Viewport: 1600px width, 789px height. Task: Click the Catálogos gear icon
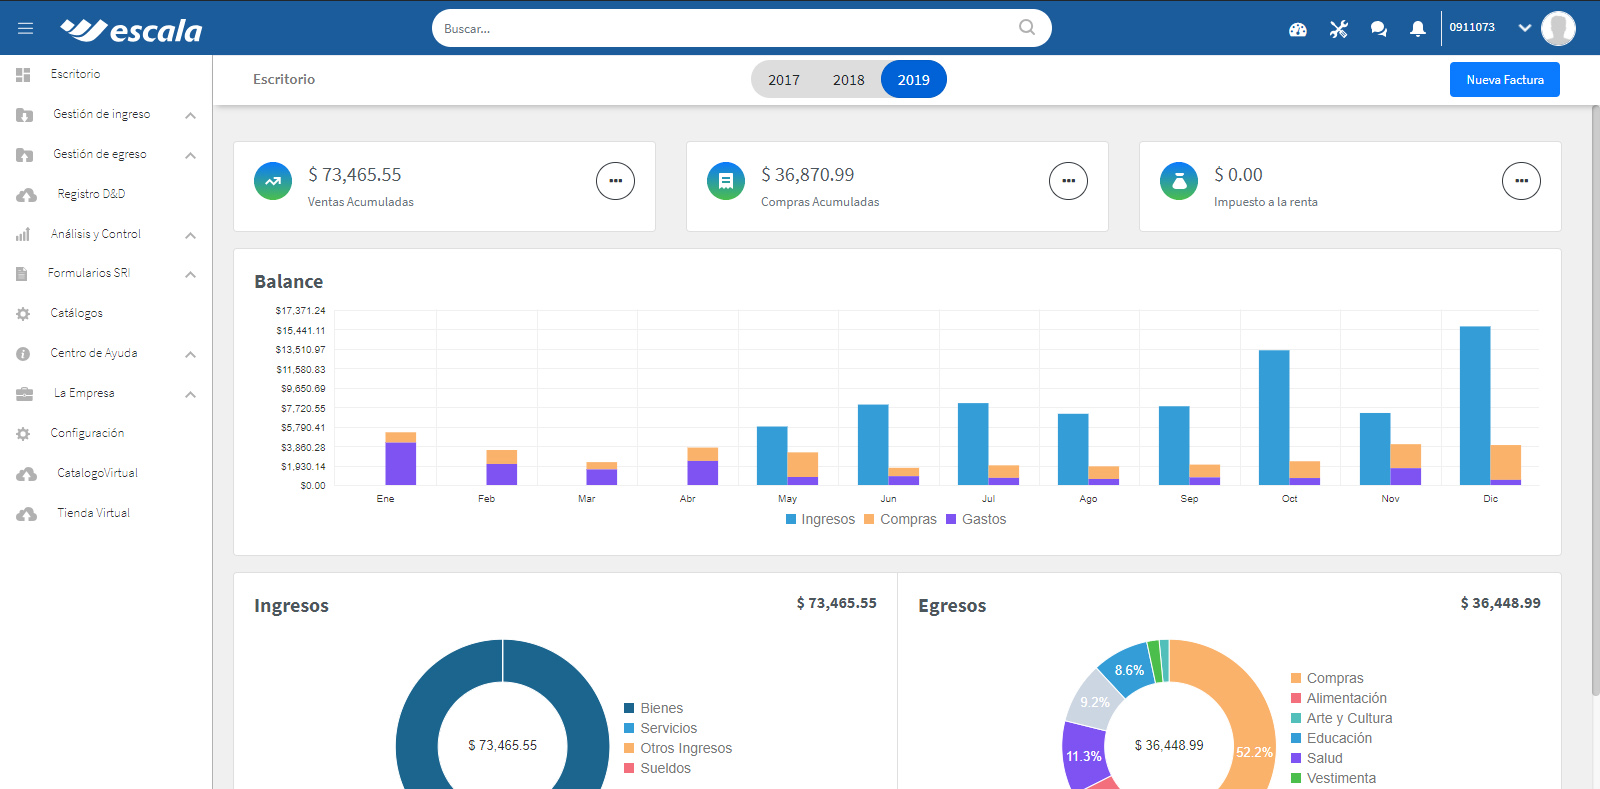pos(23,314)
